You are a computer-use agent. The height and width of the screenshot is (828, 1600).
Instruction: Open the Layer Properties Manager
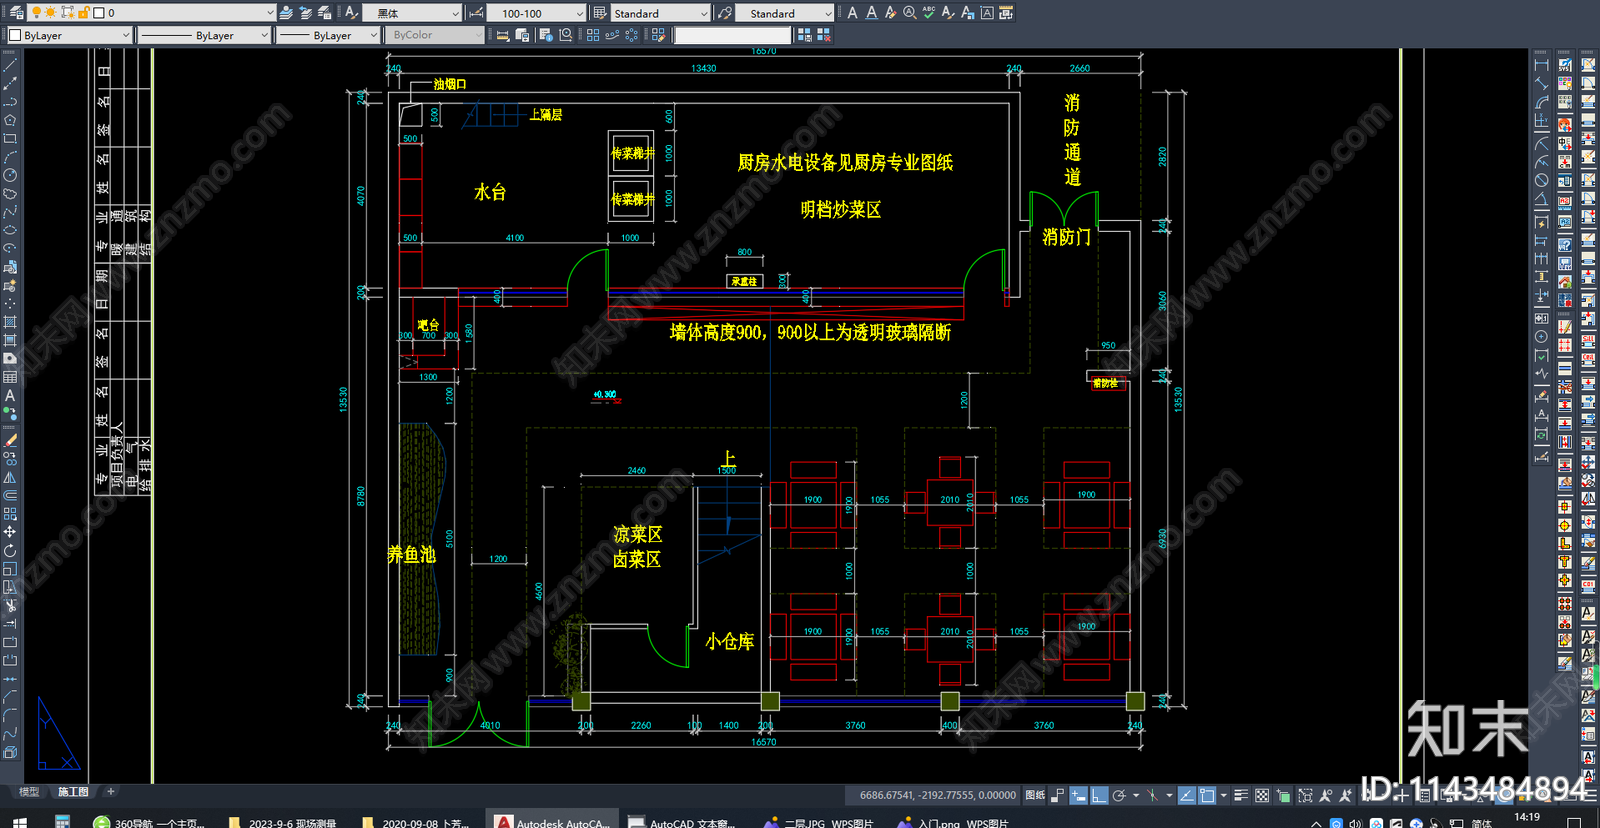pyautogui.click(x=16, y=13)
